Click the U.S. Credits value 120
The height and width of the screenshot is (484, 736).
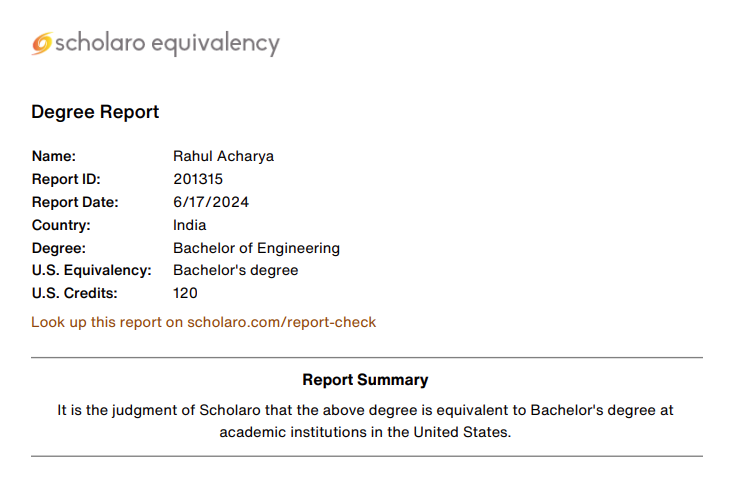pyautogui.click(x=185, y=293)
